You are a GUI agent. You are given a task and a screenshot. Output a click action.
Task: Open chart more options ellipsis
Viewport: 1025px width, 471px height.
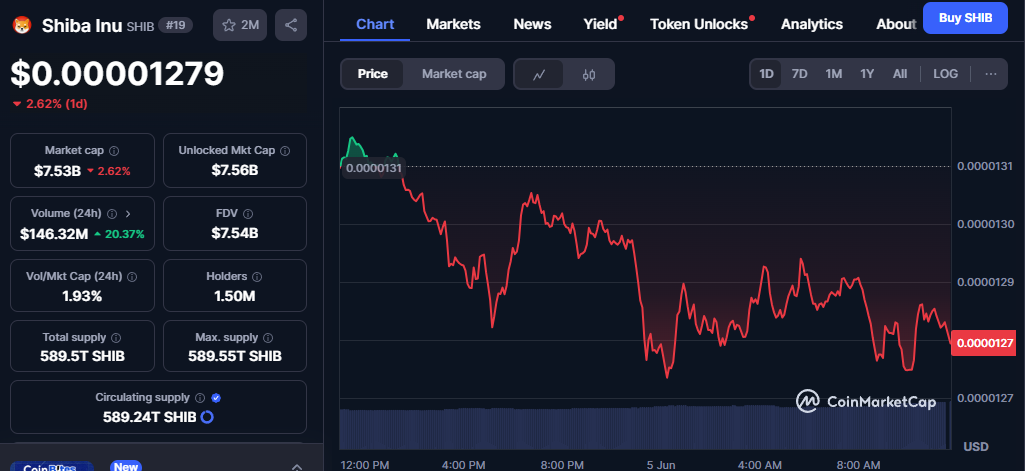click(991, 74)
